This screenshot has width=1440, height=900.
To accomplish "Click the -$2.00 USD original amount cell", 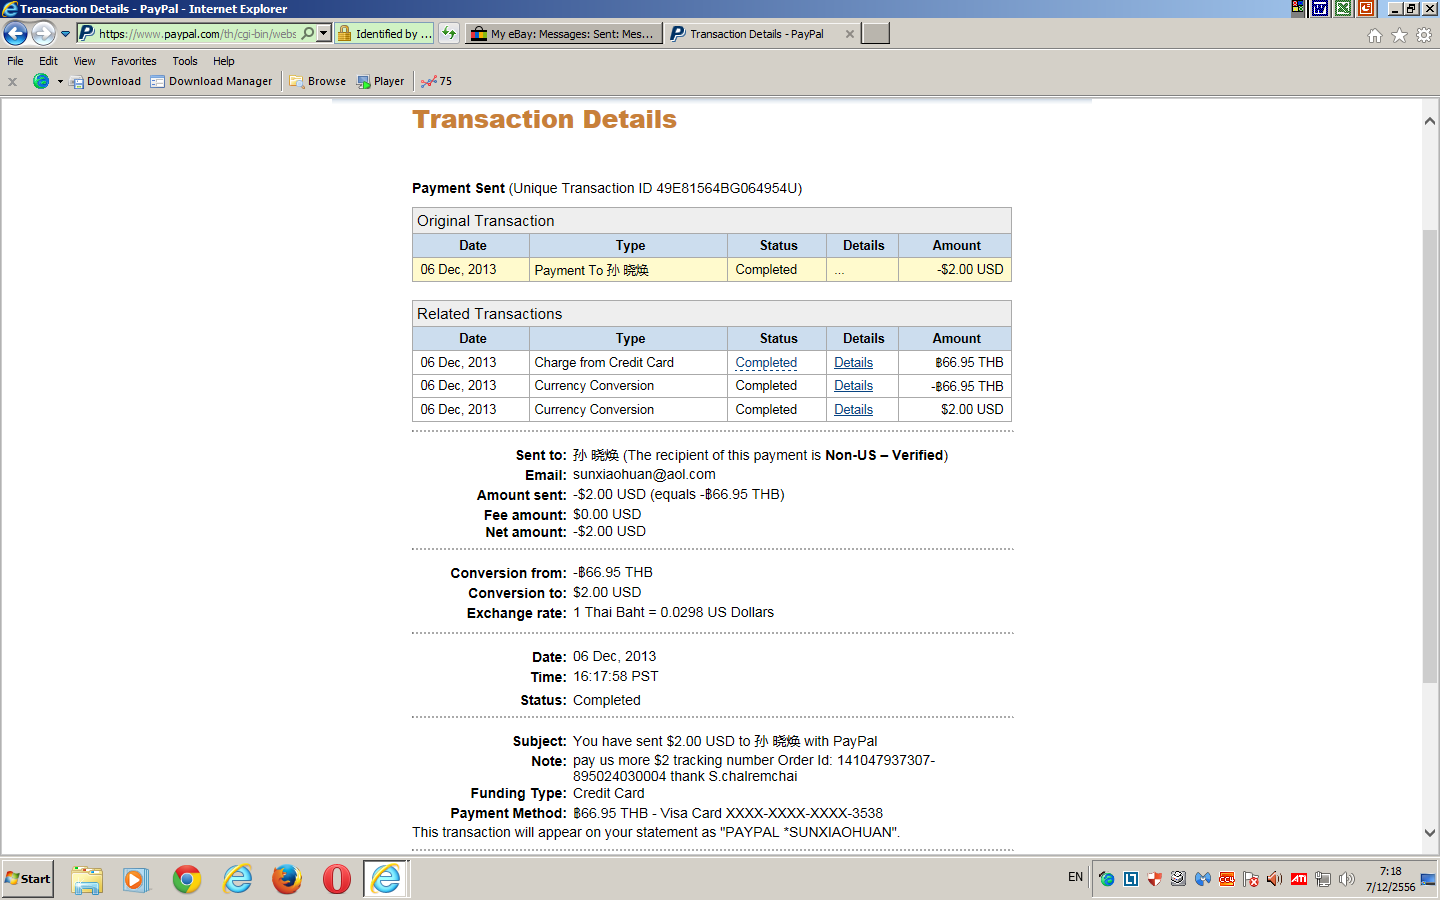I will coord(955,270).
